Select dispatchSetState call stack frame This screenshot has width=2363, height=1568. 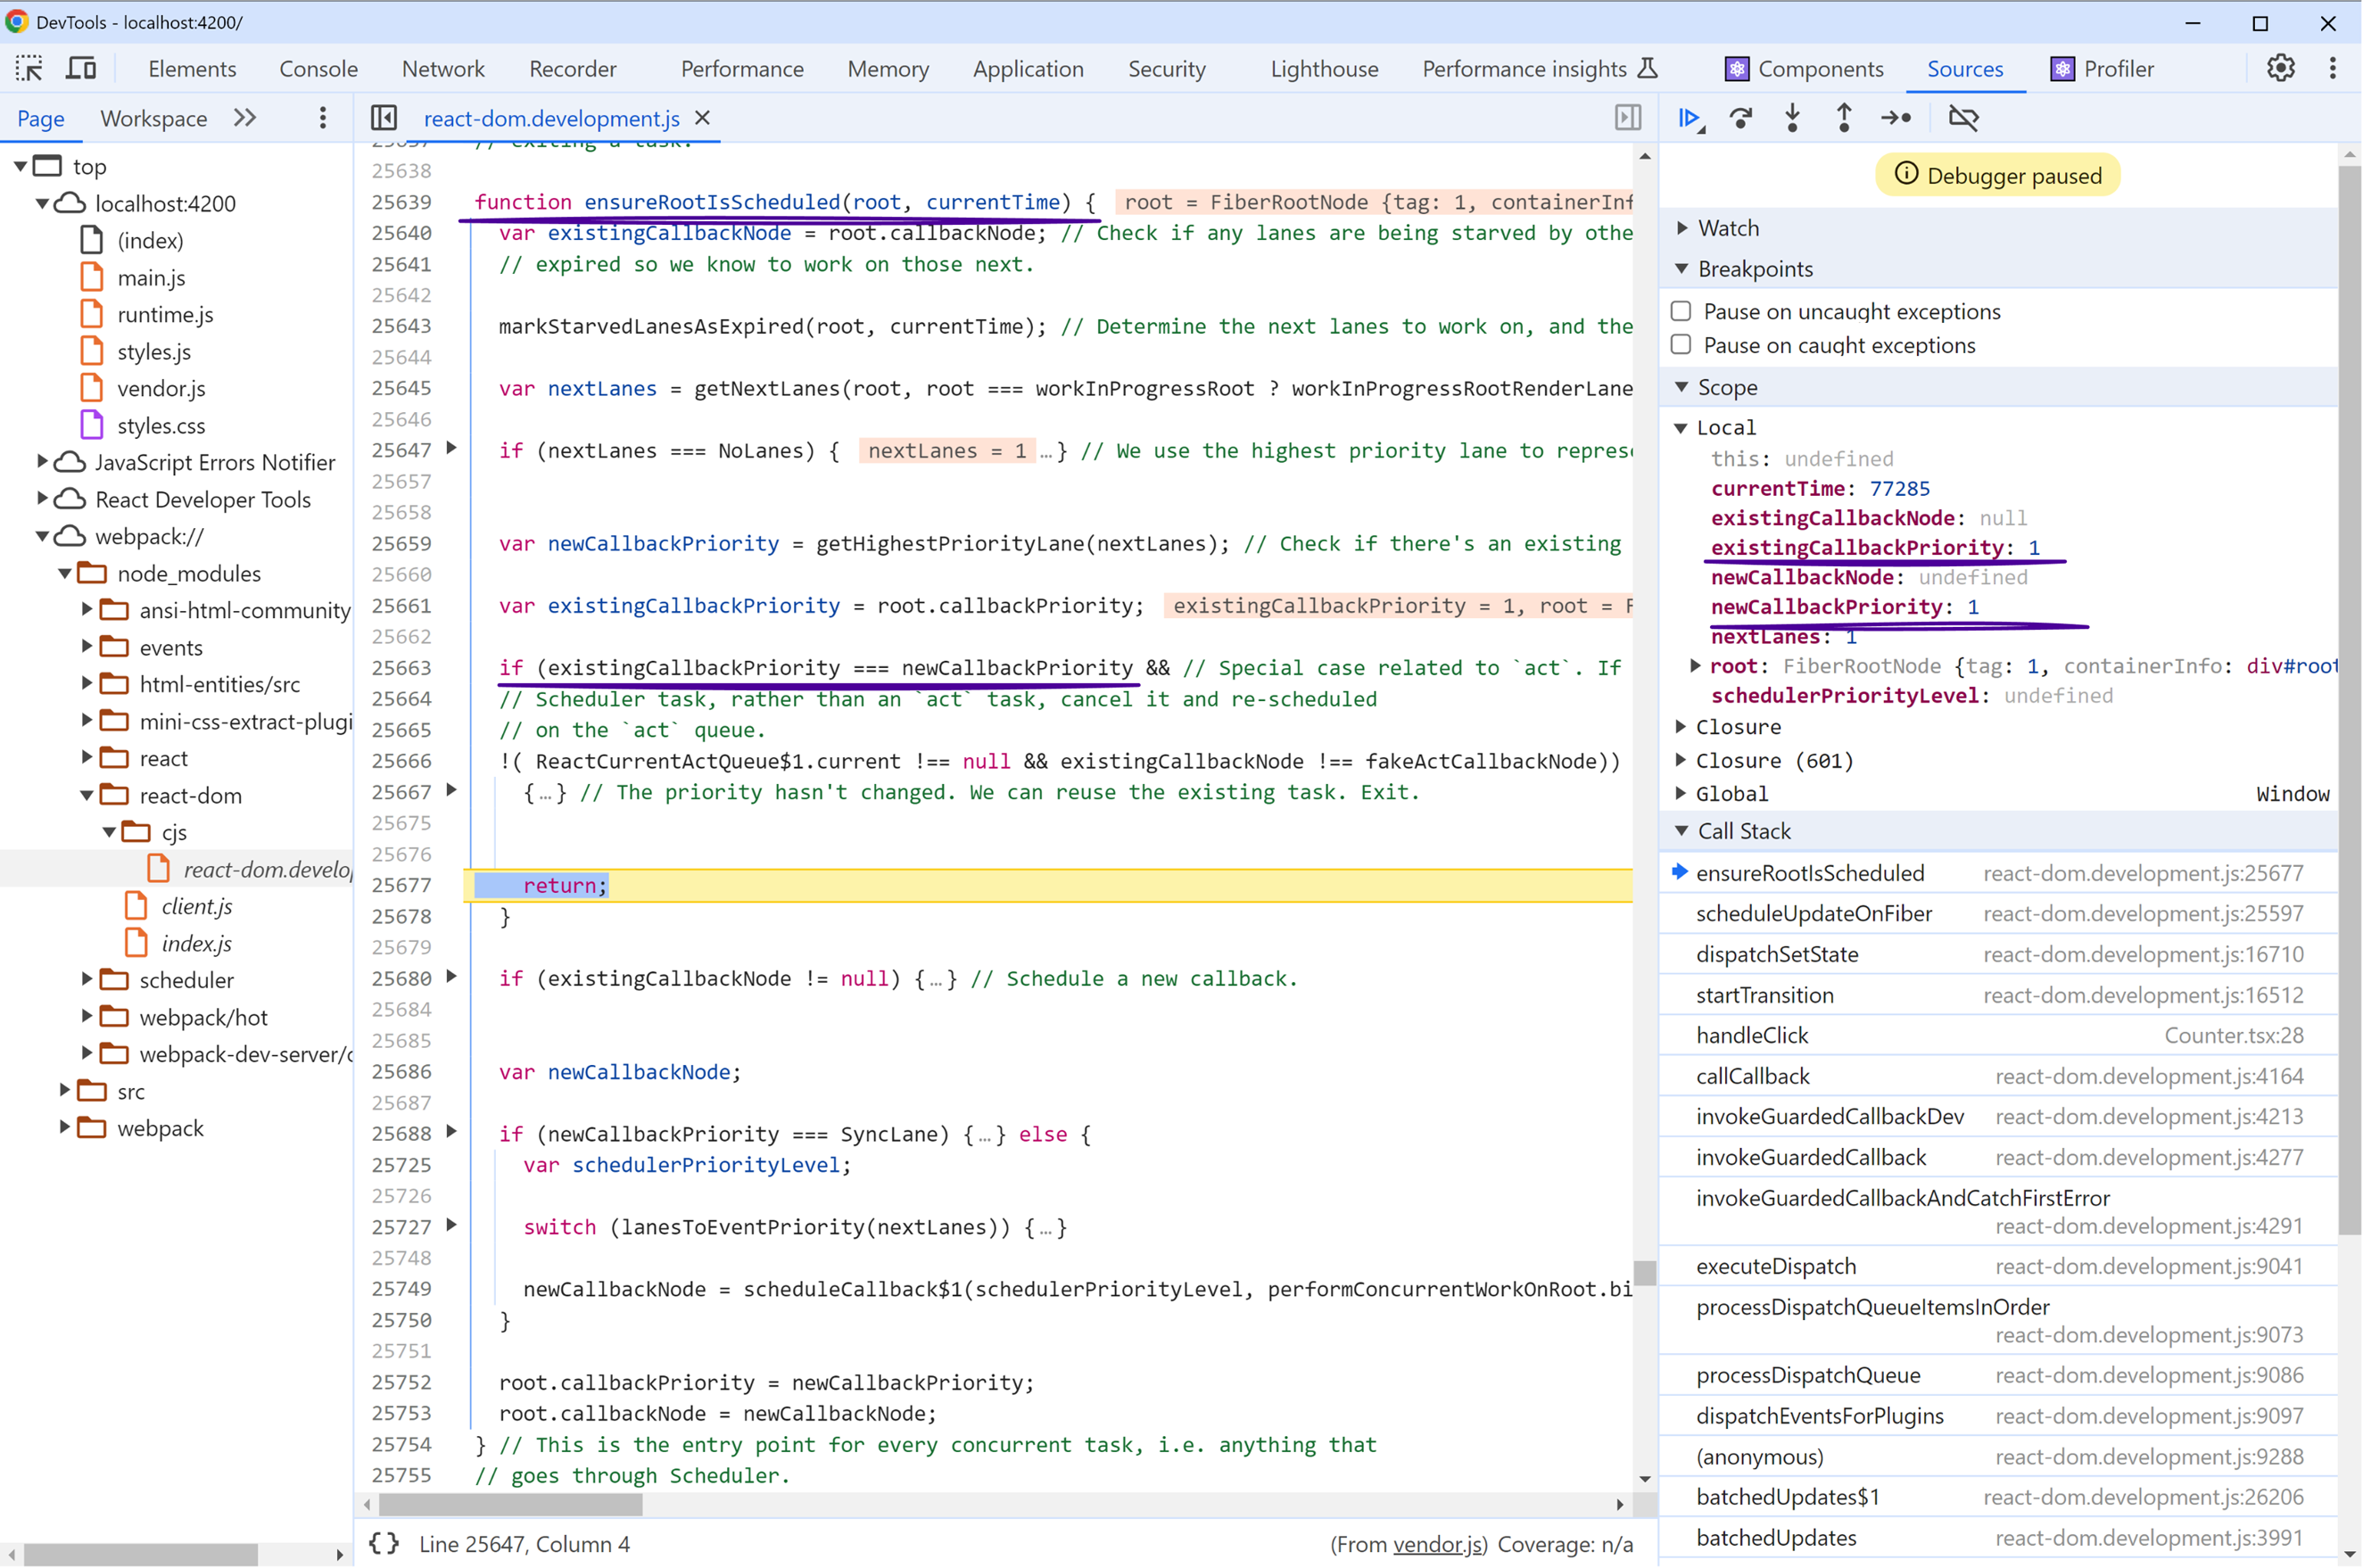tap(1998, 955)
